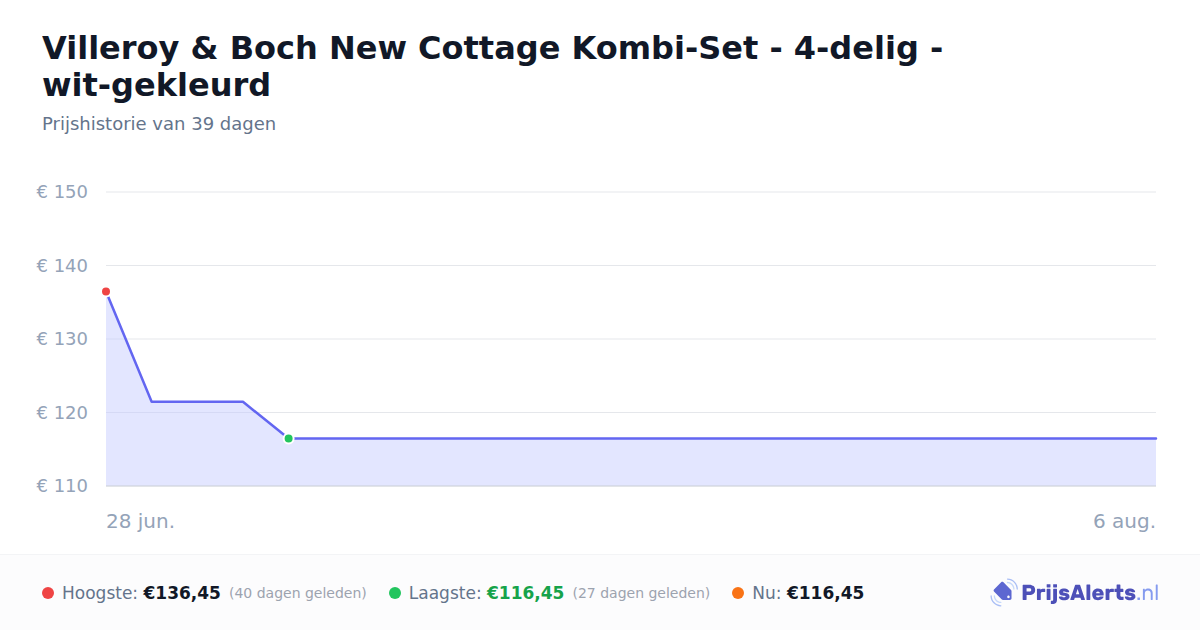
Task: Click the product title Villeroy & Boch heading
Action: (x=492, y=66)
